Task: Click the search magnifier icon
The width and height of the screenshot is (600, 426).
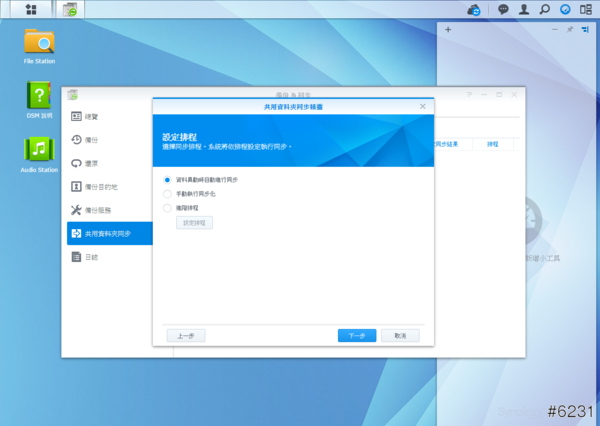Action: [x=544, y=9]
